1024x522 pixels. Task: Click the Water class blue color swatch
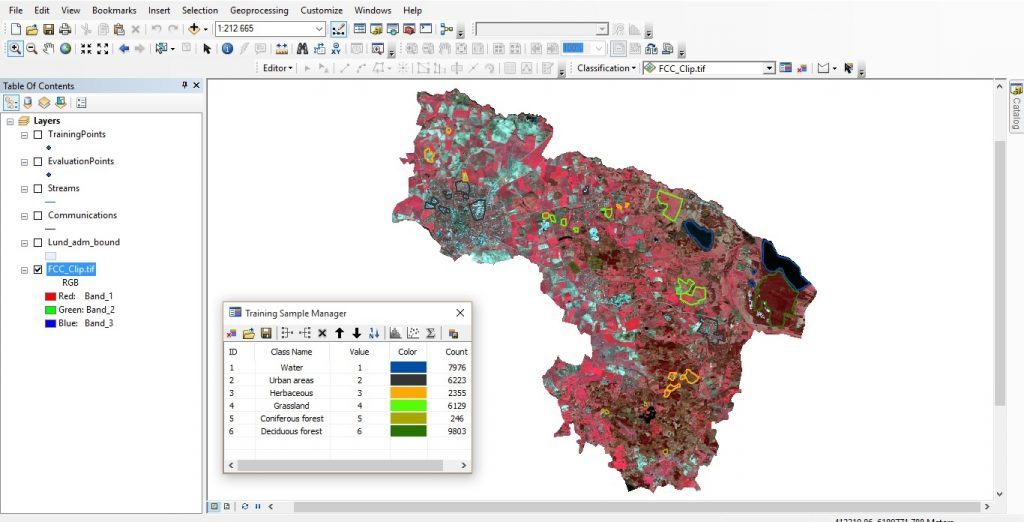pyautogui.click(x=408, y=367)
